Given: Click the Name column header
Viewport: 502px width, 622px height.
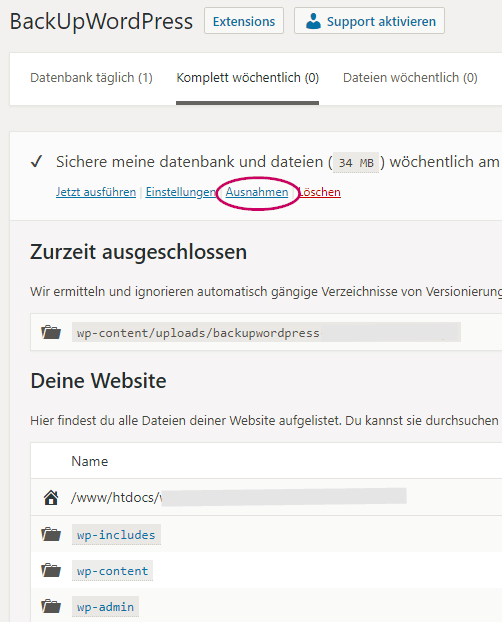Looking at the screenshot, I should tap(90, 461).
